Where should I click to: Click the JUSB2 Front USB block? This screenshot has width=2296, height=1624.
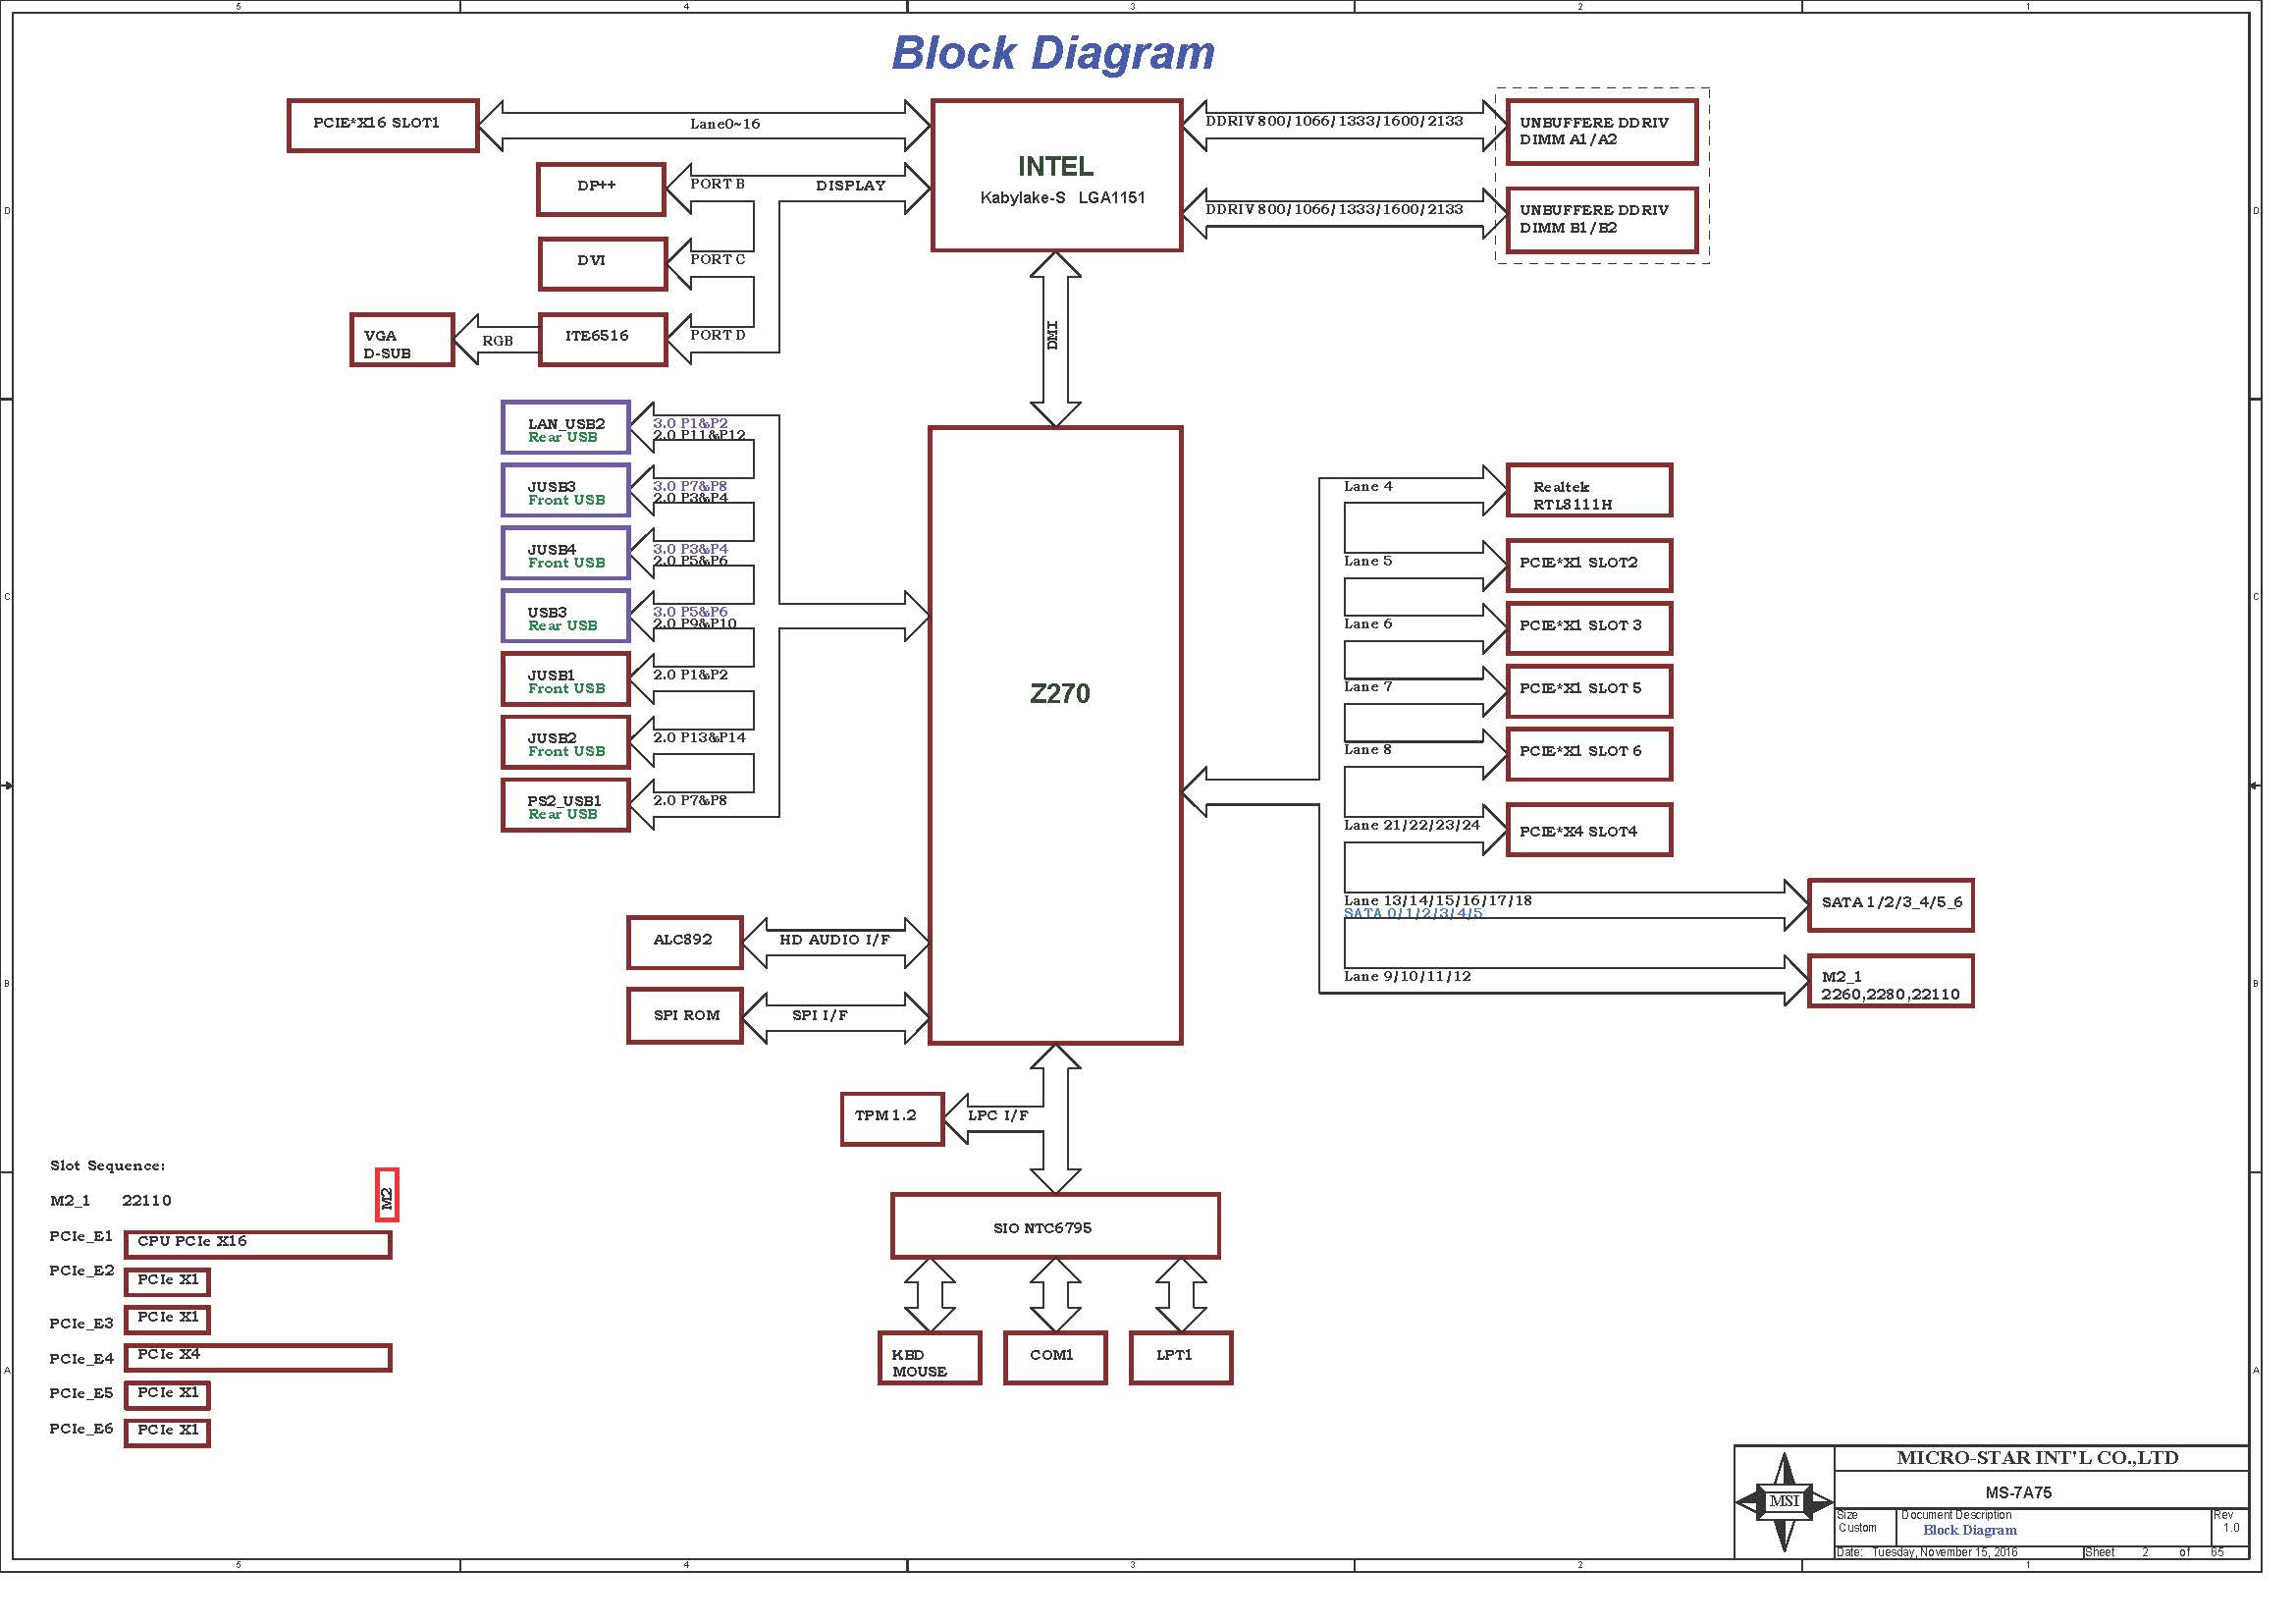(x=566, y=742)
